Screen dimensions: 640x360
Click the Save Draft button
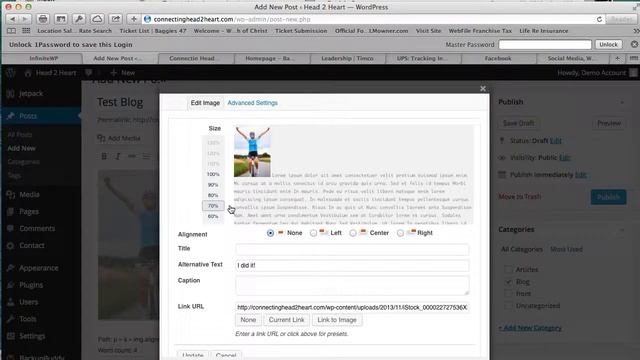(518, 123)
